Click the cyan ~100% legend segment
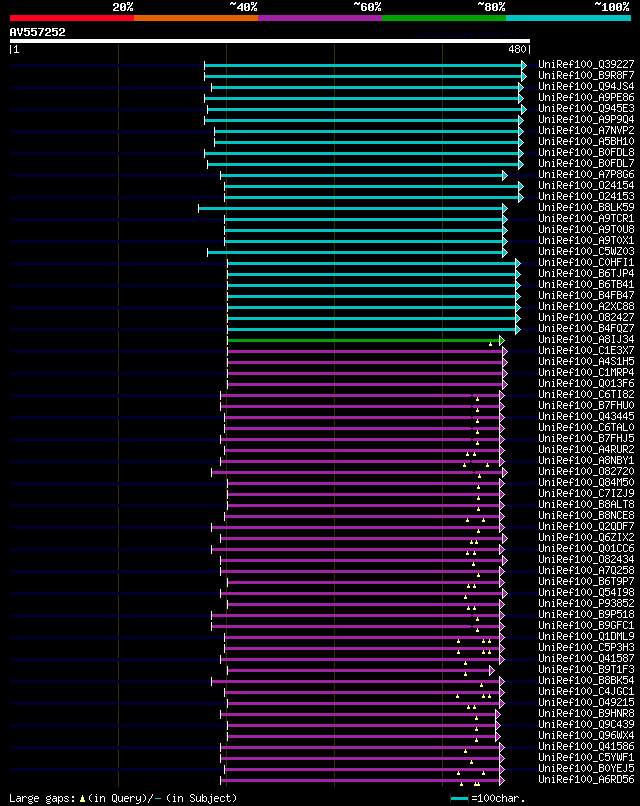The image size is (640, 806). 568,18
